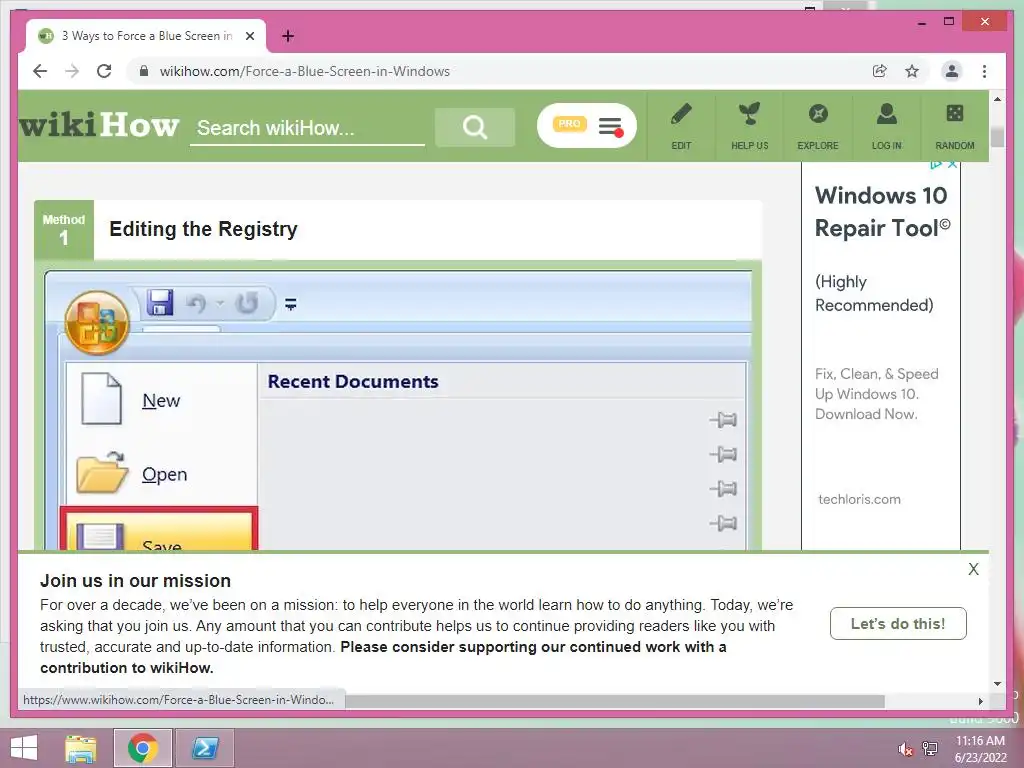Focus the Search wikiHow field
Image resolution: width=1024 pixels, height=768 pixels.
tap(307, 128)
